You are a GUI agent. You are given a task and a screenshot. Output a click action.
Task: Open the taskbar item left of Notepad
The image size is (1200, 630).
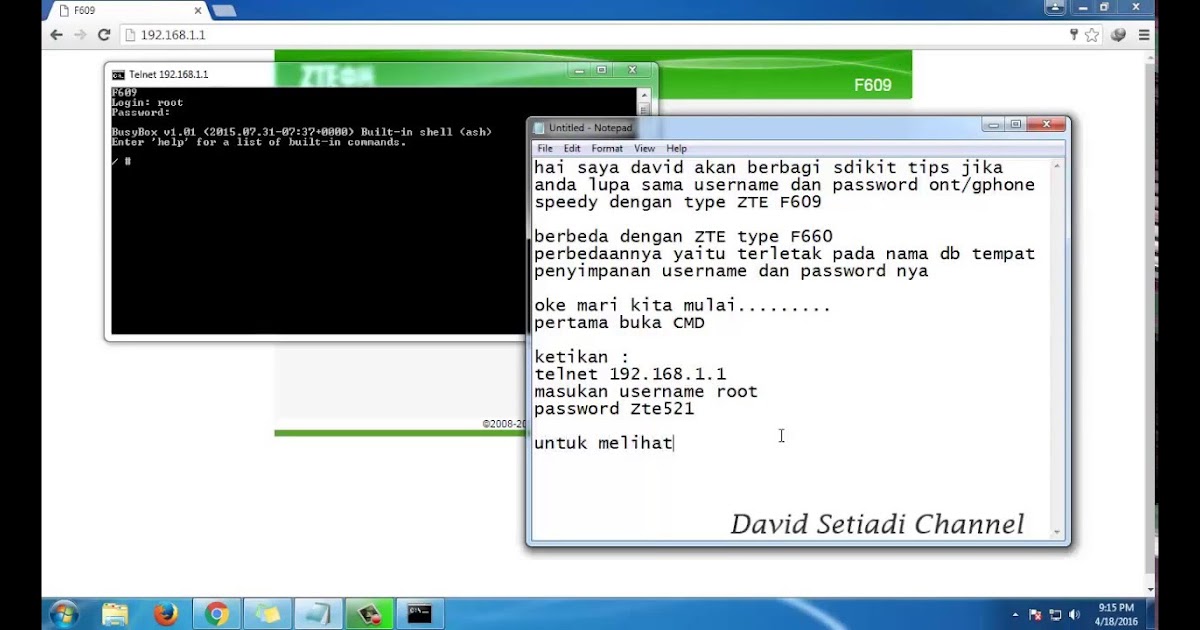pyautogui.click(x=268, y=614)
